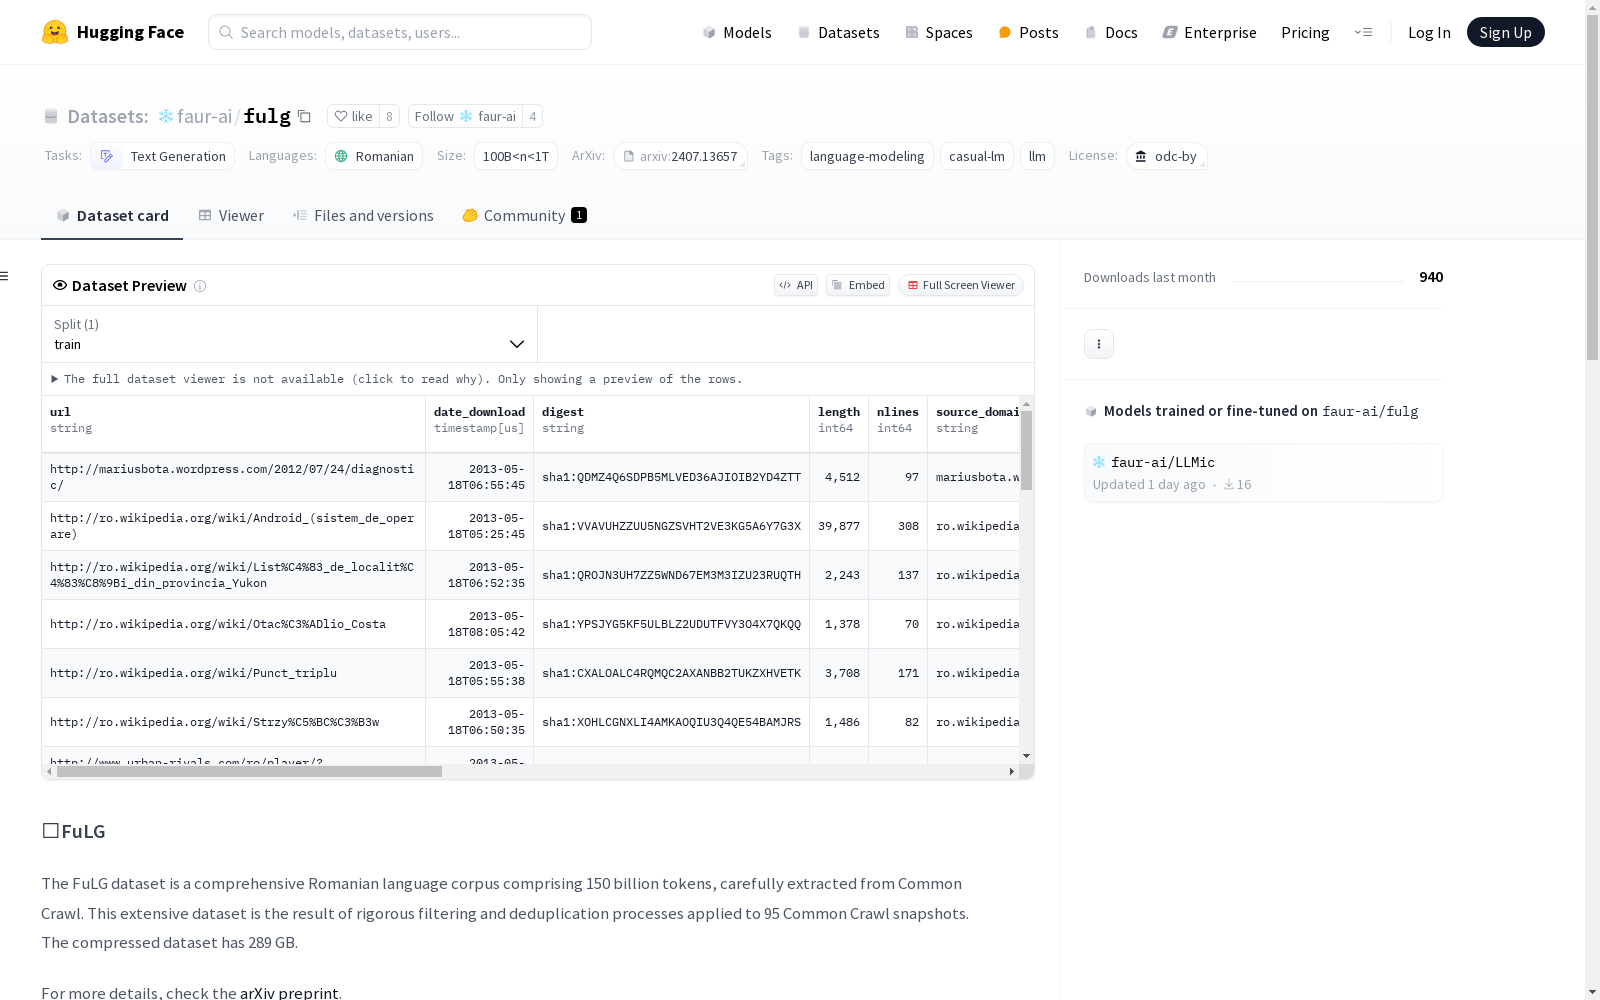Click the info icon next to Dataset Preview
The width and height of the screenshot is (1600, 1000).
click(200, 286)
